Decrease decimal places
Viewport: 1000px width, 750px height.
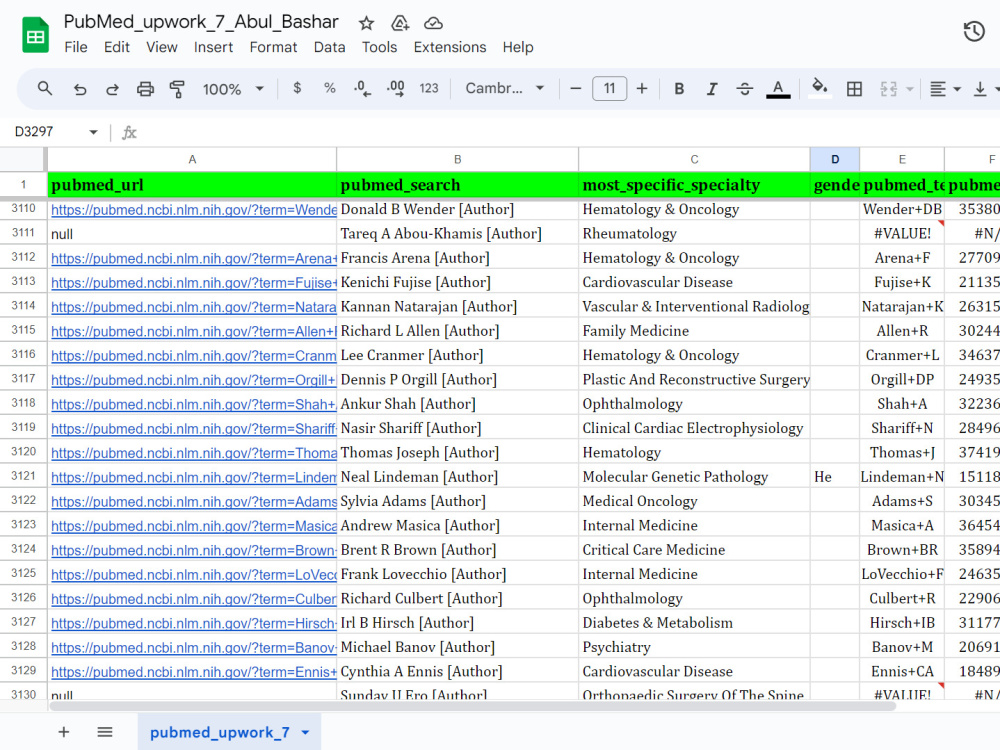(362, 89)
